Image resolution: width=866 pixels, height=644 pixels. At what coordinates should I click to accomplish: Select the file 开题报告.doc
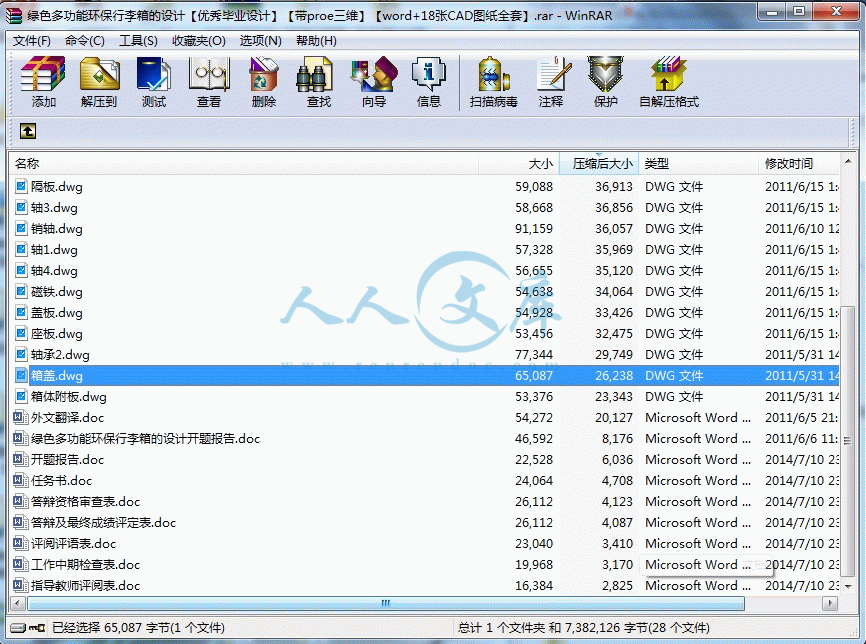pyautogui.click(x=67, y=460)
